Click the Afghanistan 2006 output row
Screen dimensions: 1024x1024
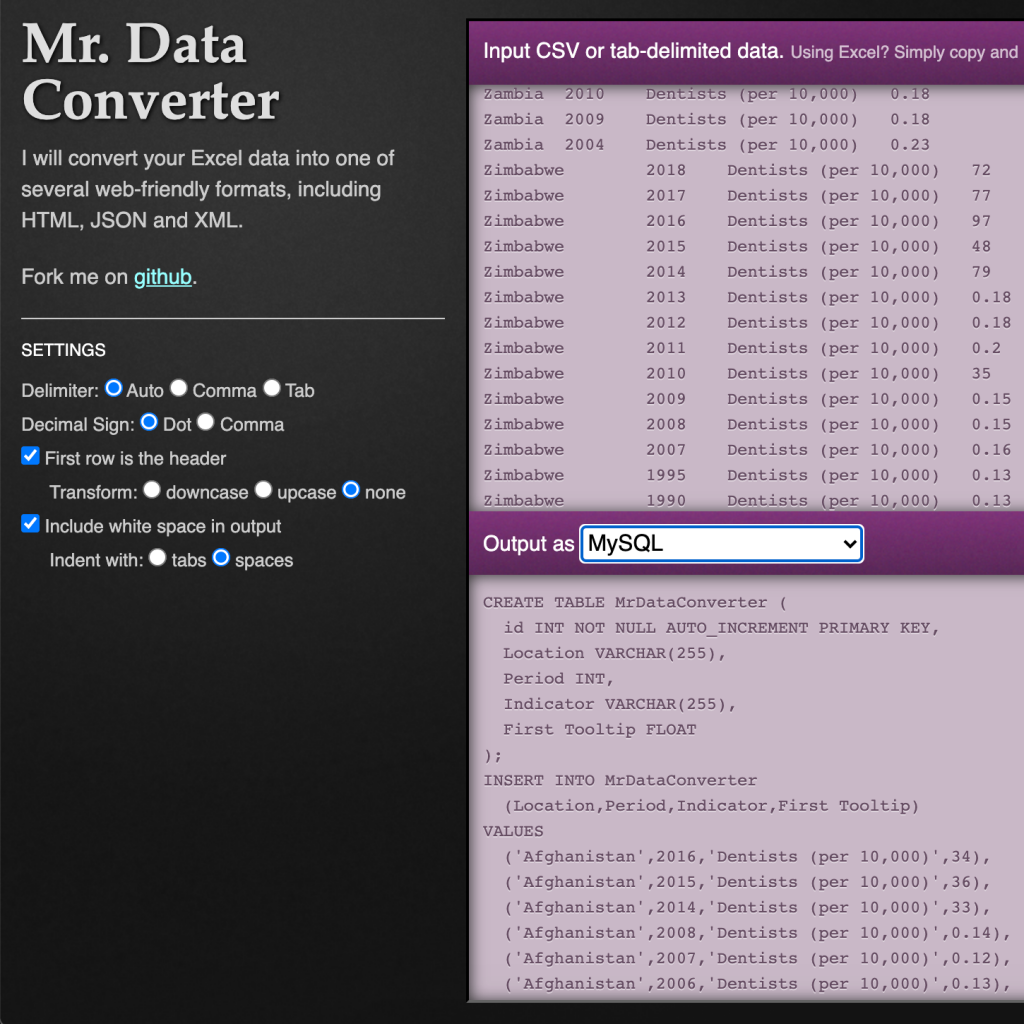point(757,985)
